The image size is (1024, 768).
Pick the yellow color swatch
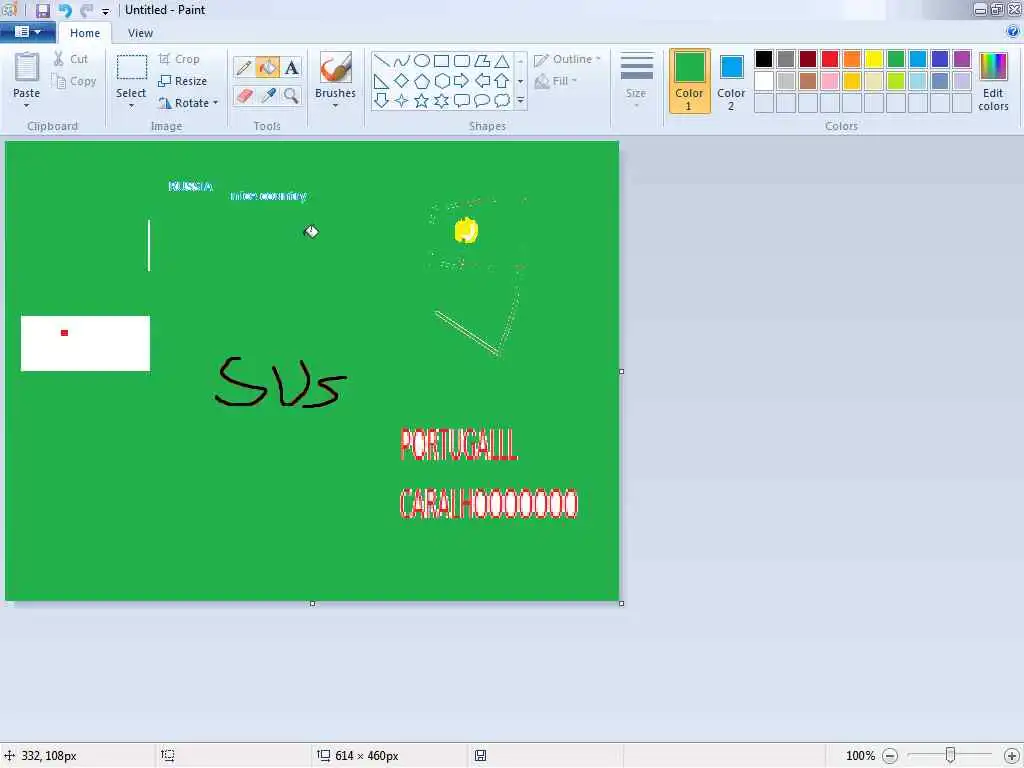[874, 59]
